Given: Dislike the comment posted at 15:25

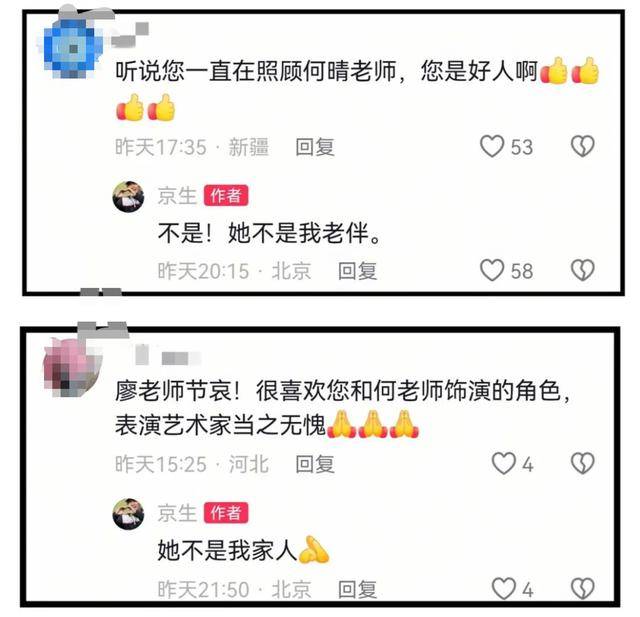Looking at the screenshot, I should [582, 464].
